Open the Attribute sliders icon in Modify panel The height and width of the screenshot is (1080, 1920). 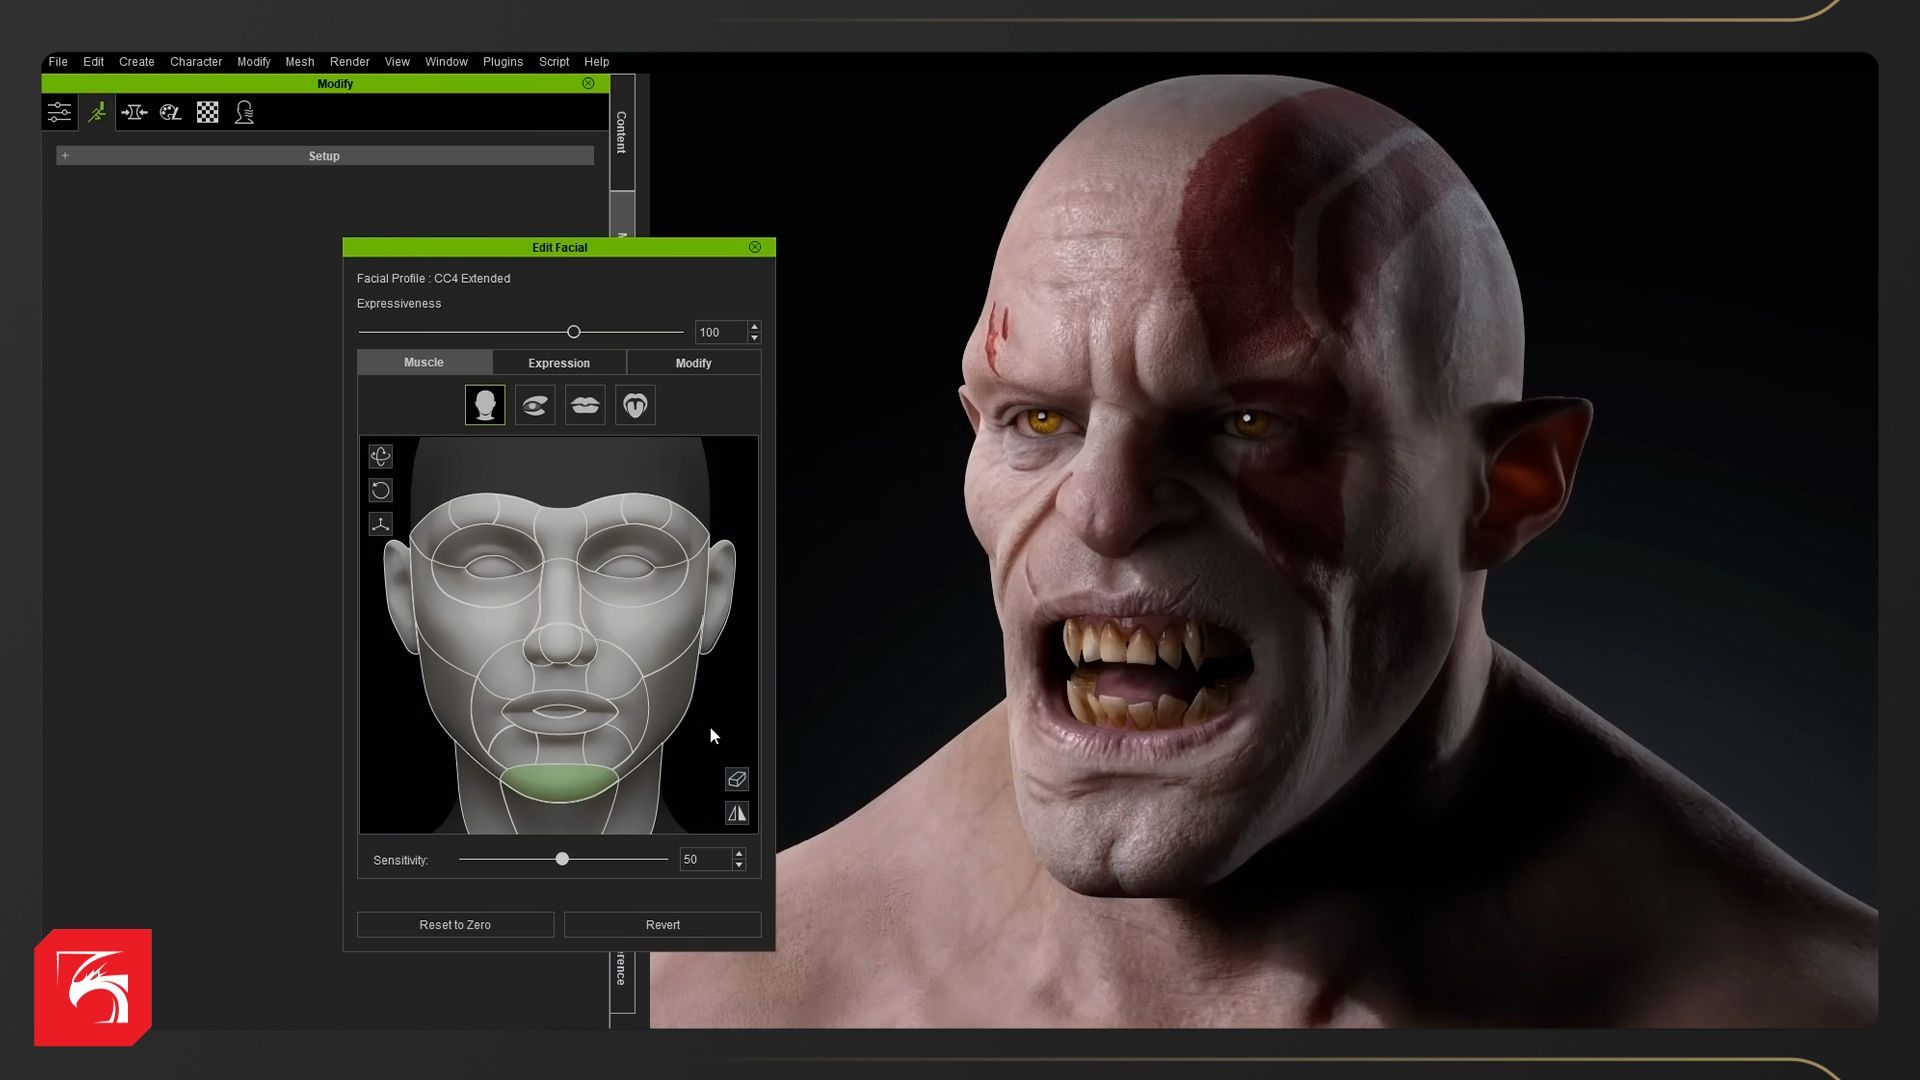(x=59, y=112)
